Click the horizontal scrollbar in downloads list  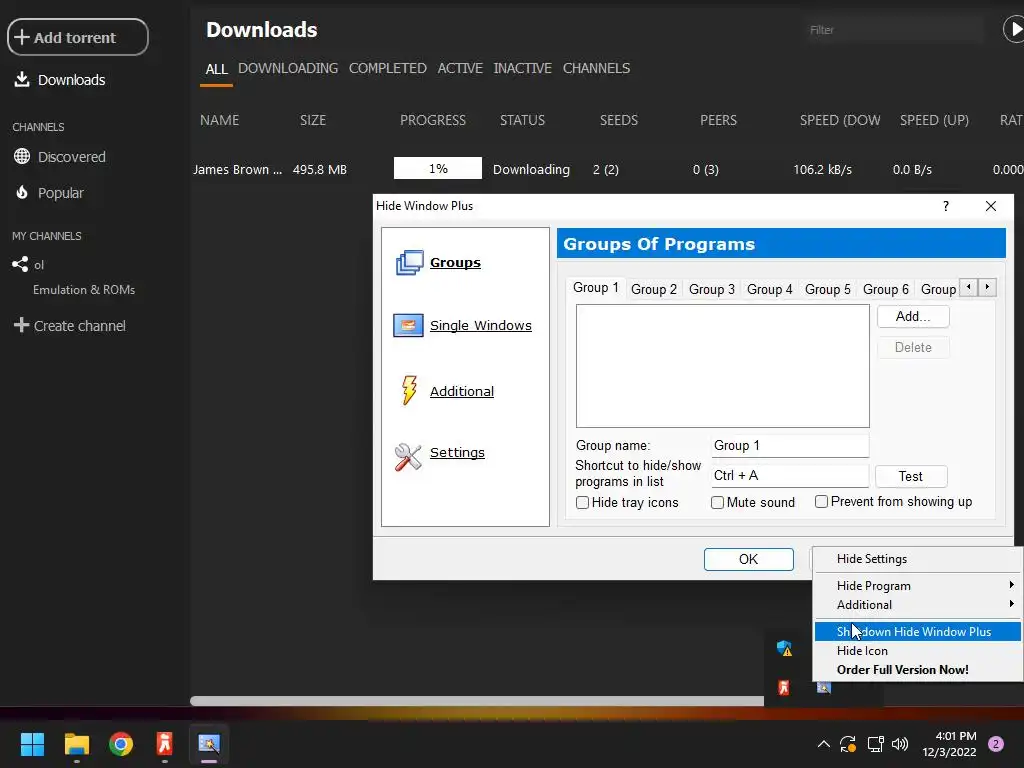[477, 701]
